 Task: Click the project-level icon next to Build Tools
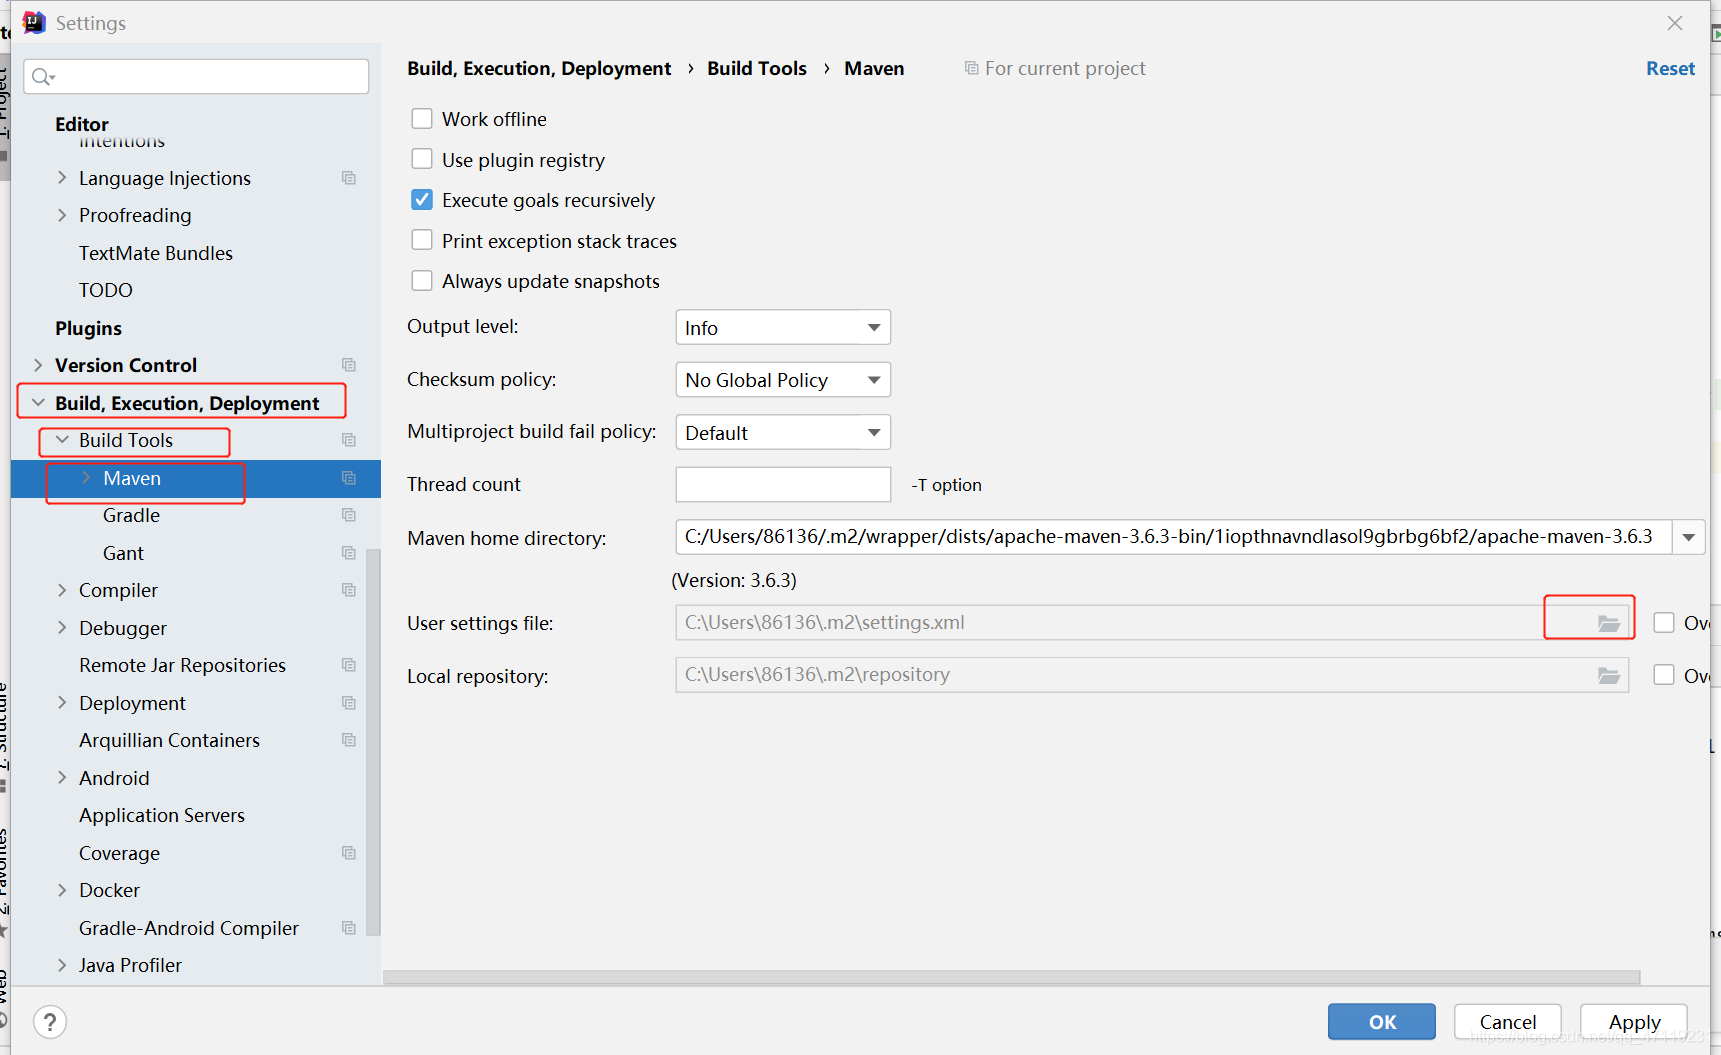pyautogui.click(x=349, y=440)
